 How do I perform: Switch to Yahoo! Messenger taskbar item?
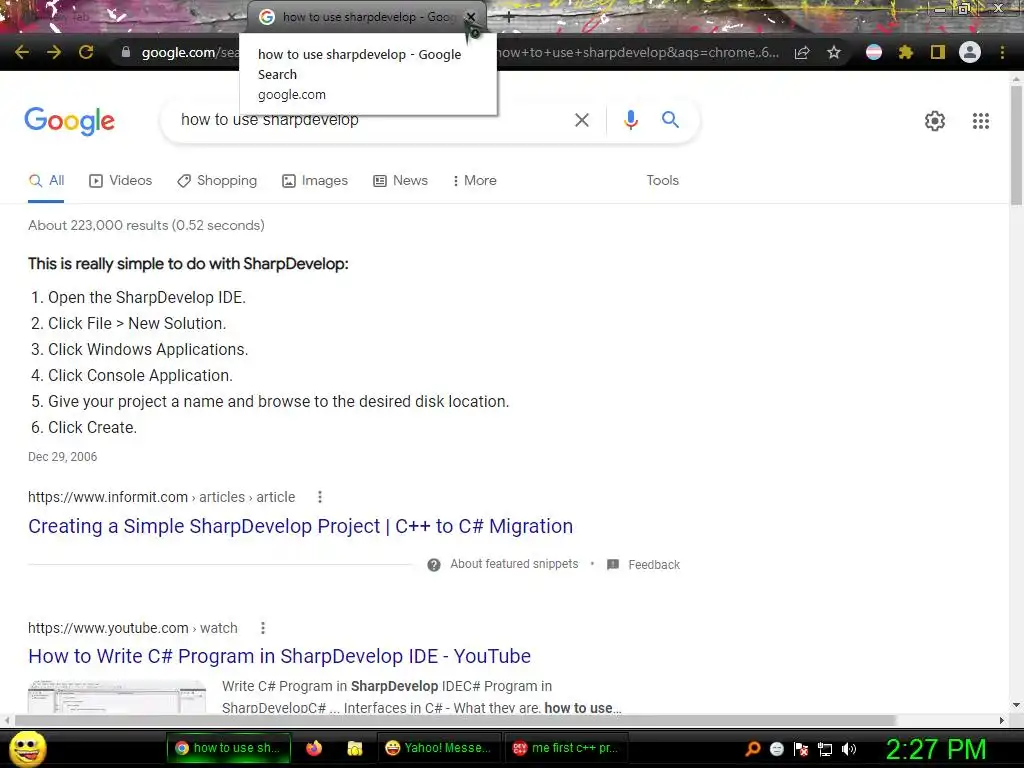pyautogui.click(x=438, y=748)
